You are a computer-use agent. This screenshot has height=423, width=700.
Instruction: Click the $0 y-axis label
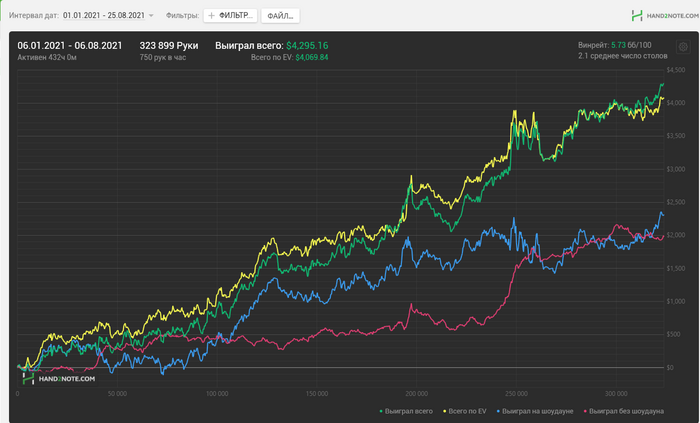[x=670, y=368]
